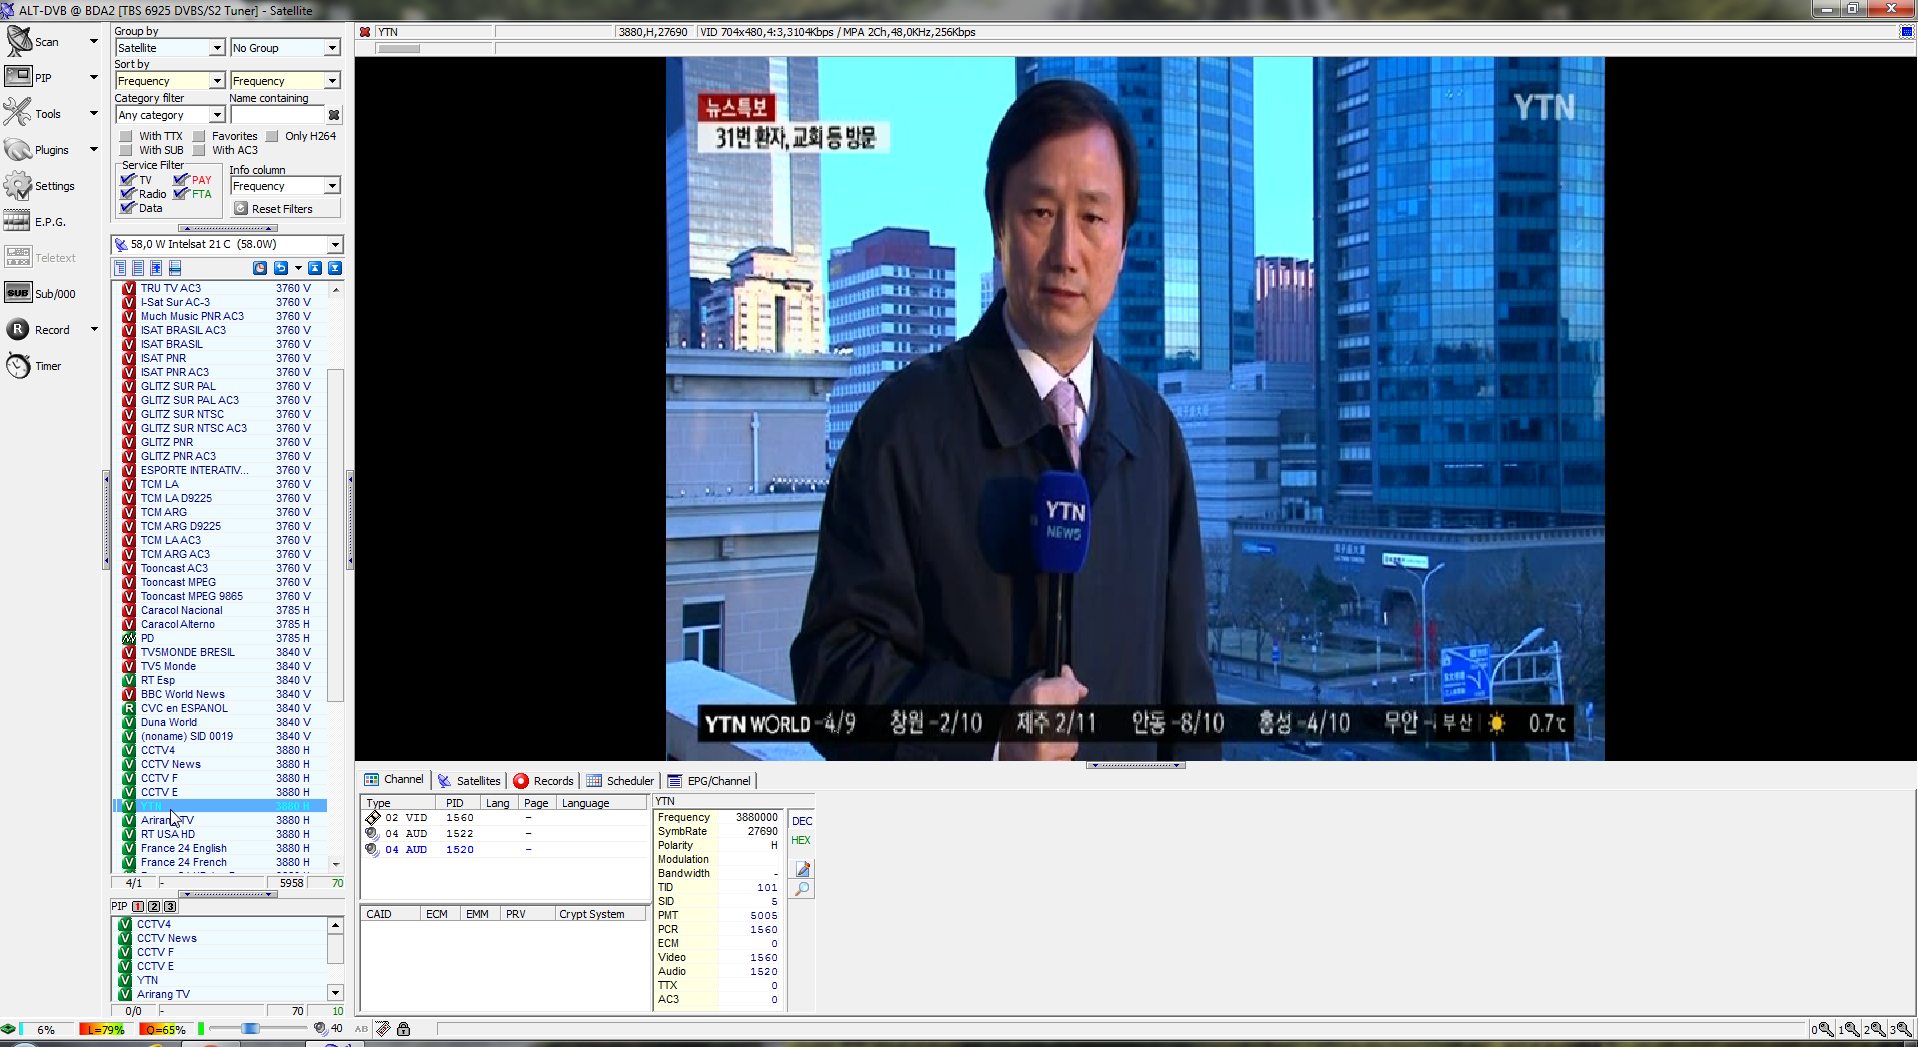
Task: Select PIP slot 1
Action: (138, 906)
